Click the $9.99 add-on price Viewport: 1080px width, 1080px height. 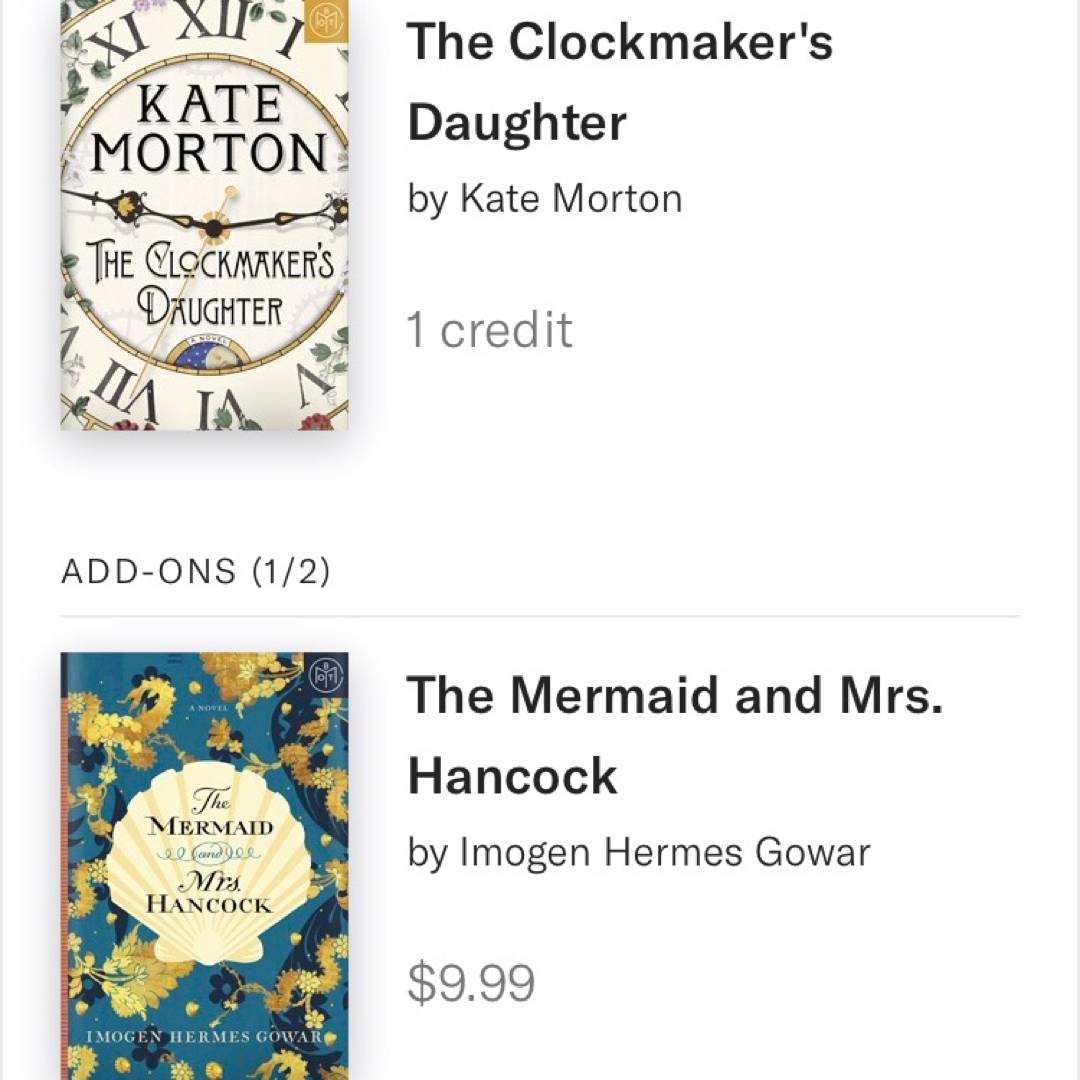click(x=471, y=983)
